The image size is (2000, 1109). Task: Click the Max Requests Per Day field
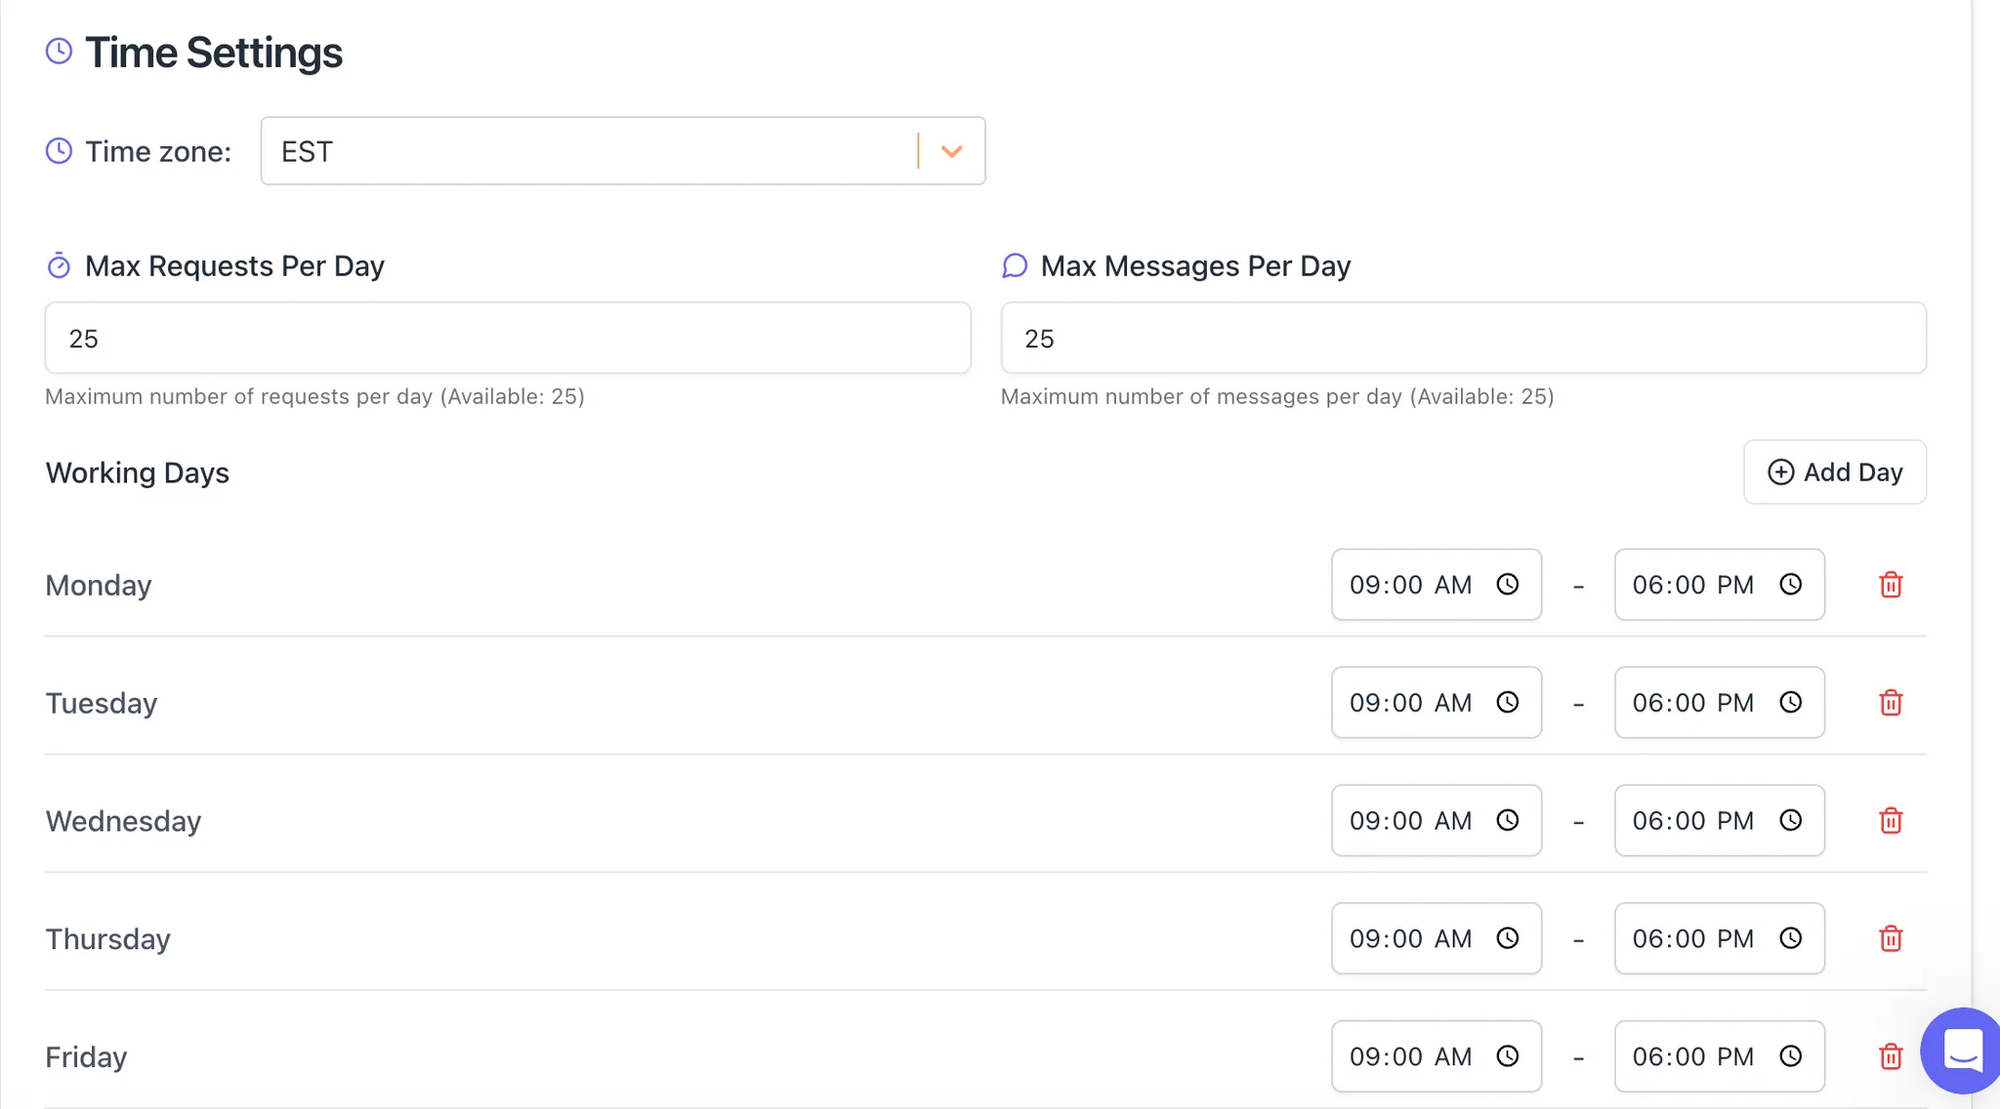pyautogui.click(x=507, y=338)
